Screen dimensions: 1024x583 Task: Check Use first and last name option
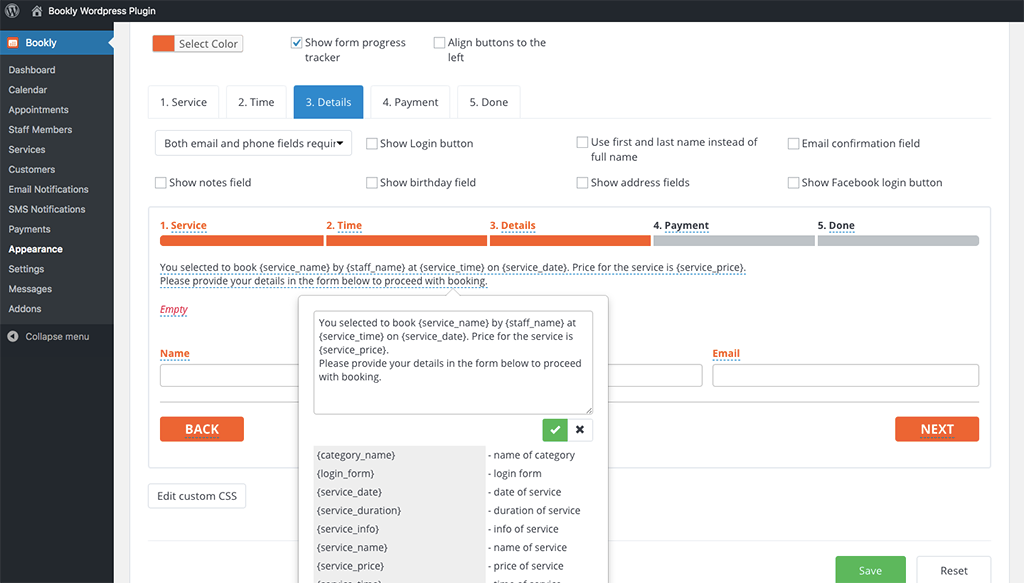pos(582,142)
